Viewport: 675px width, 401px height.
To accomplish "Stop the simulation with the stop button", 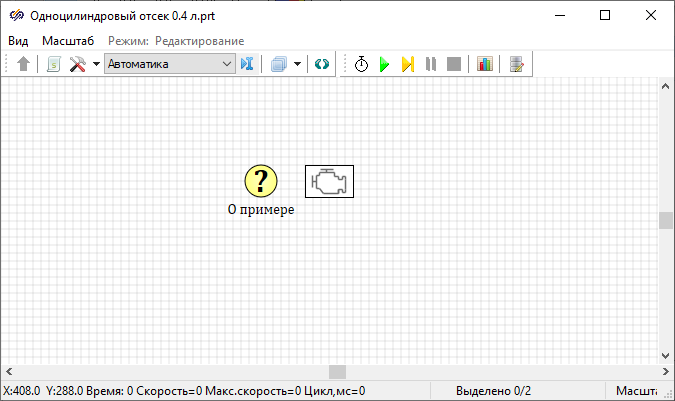I will (x=454, y=64).
